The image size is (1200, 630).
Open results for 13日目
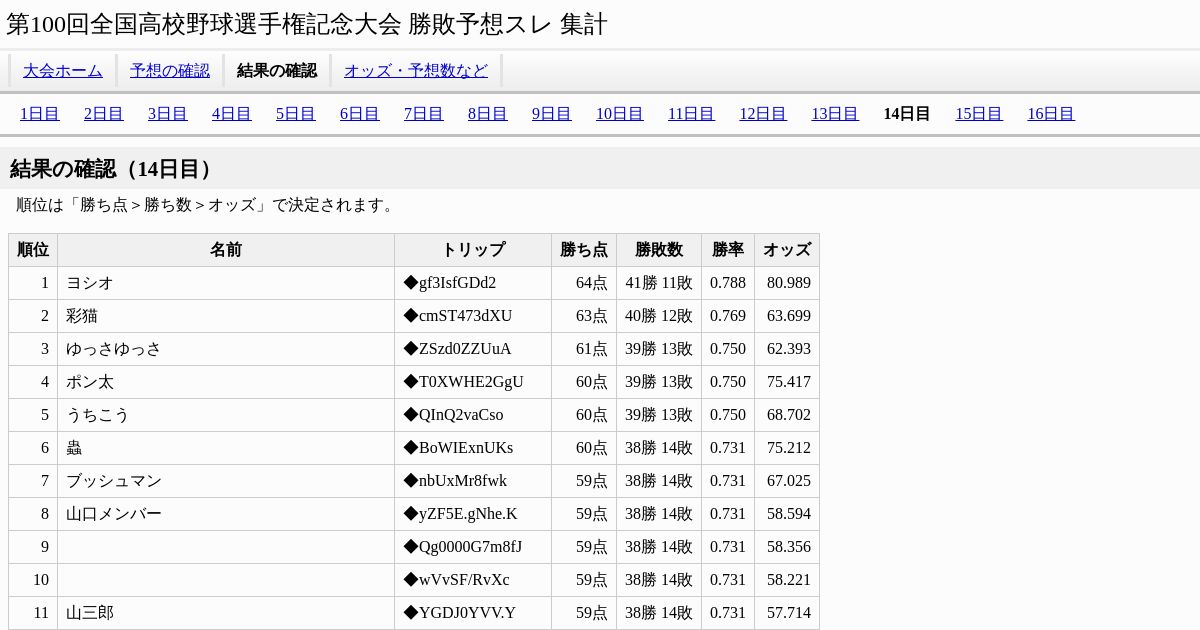[x=835, y=113]
